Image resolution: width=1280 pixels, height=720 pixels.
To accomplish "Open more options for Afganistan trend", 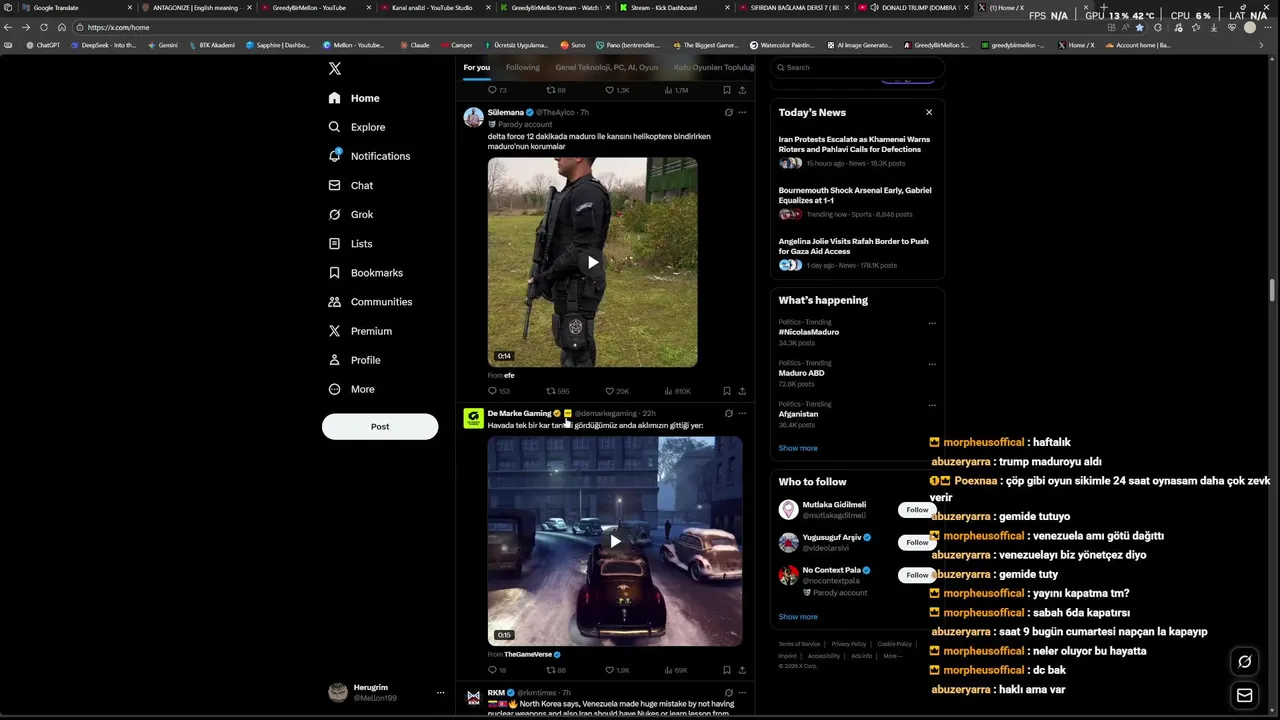I will 932,405.
